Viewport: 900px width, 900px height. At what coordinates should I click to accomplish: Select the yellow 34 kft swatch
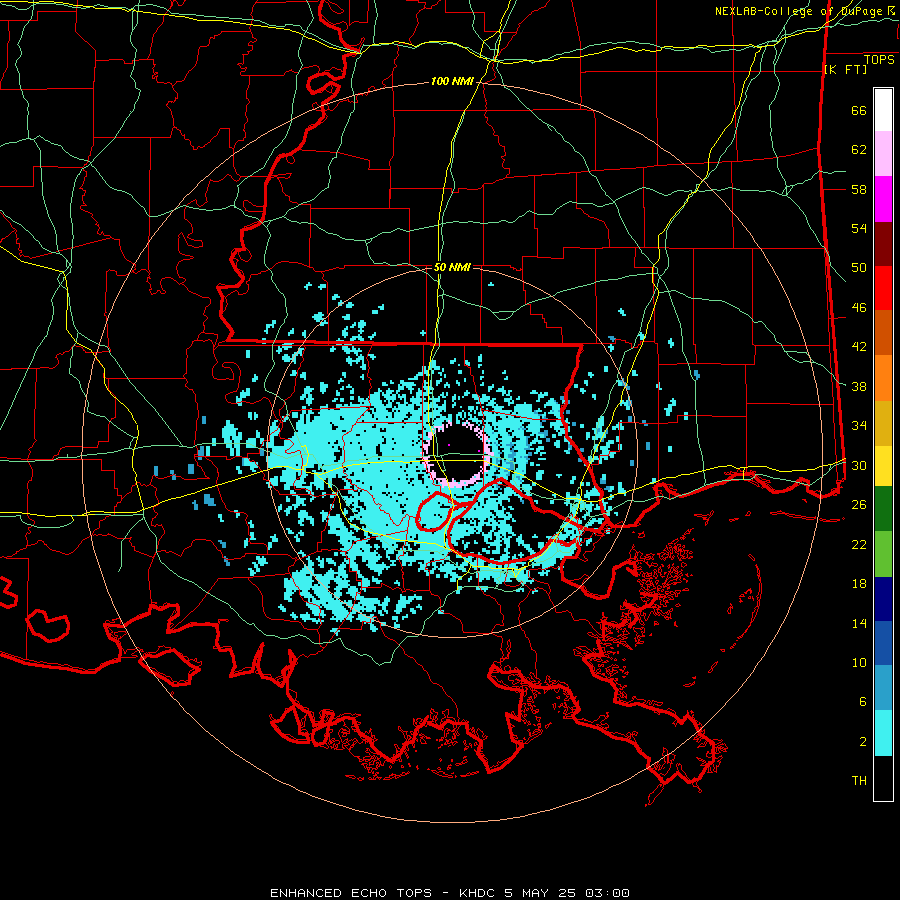883,465
